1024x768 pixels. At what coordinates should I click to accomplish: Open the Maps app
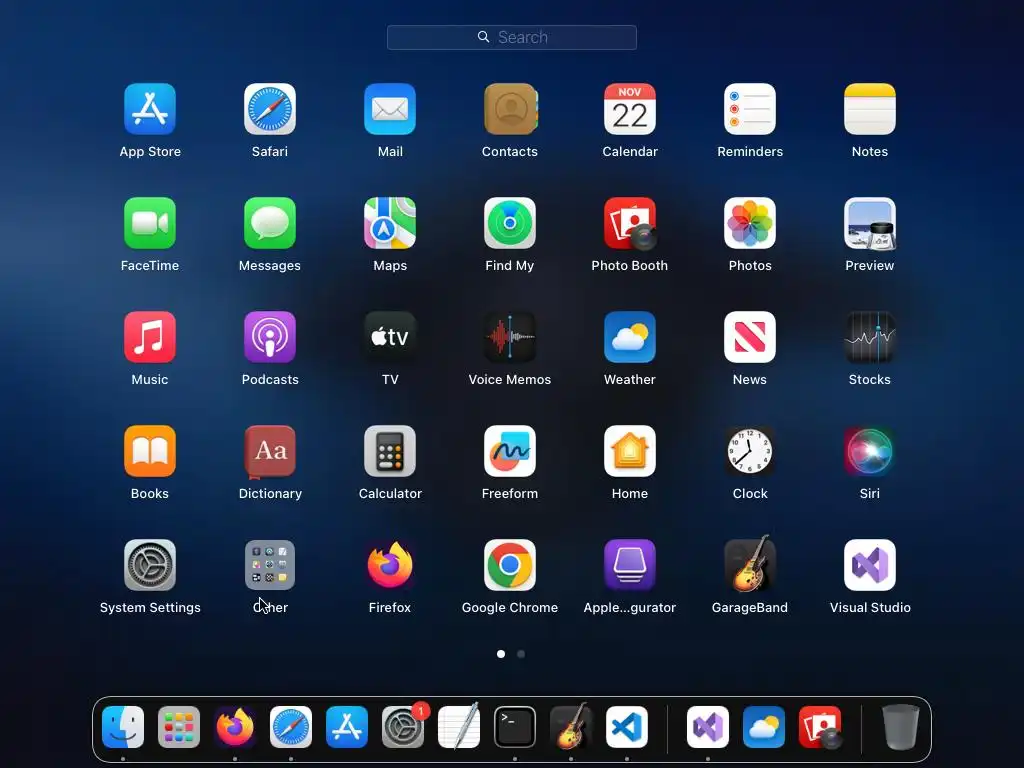[x=390, y=223]
